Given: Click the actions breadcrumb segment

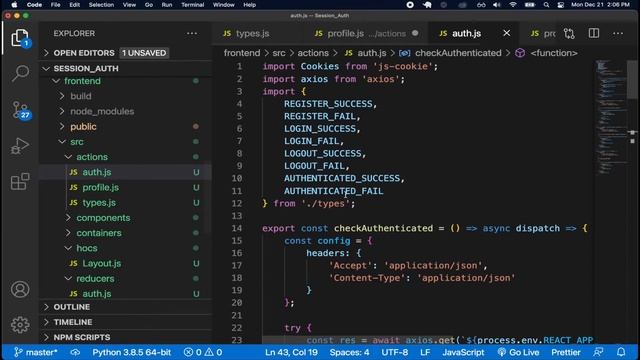Looking at the screenshot, I should point(313,53).
